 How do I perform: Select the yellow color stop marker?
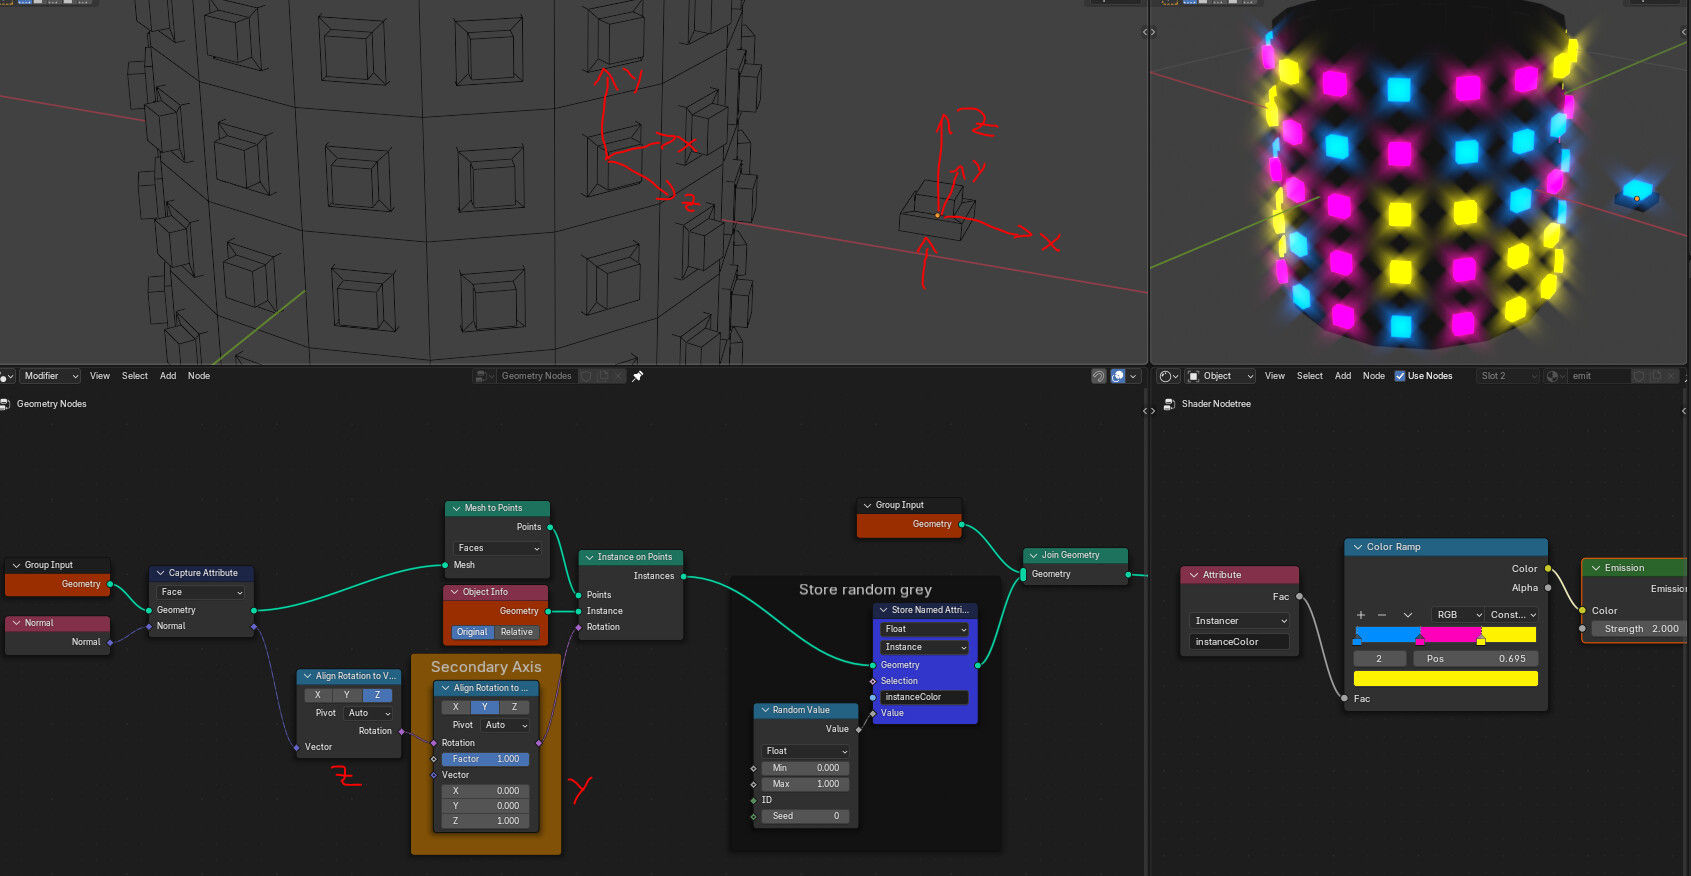pyautogui.click(x=1481, y=640)
